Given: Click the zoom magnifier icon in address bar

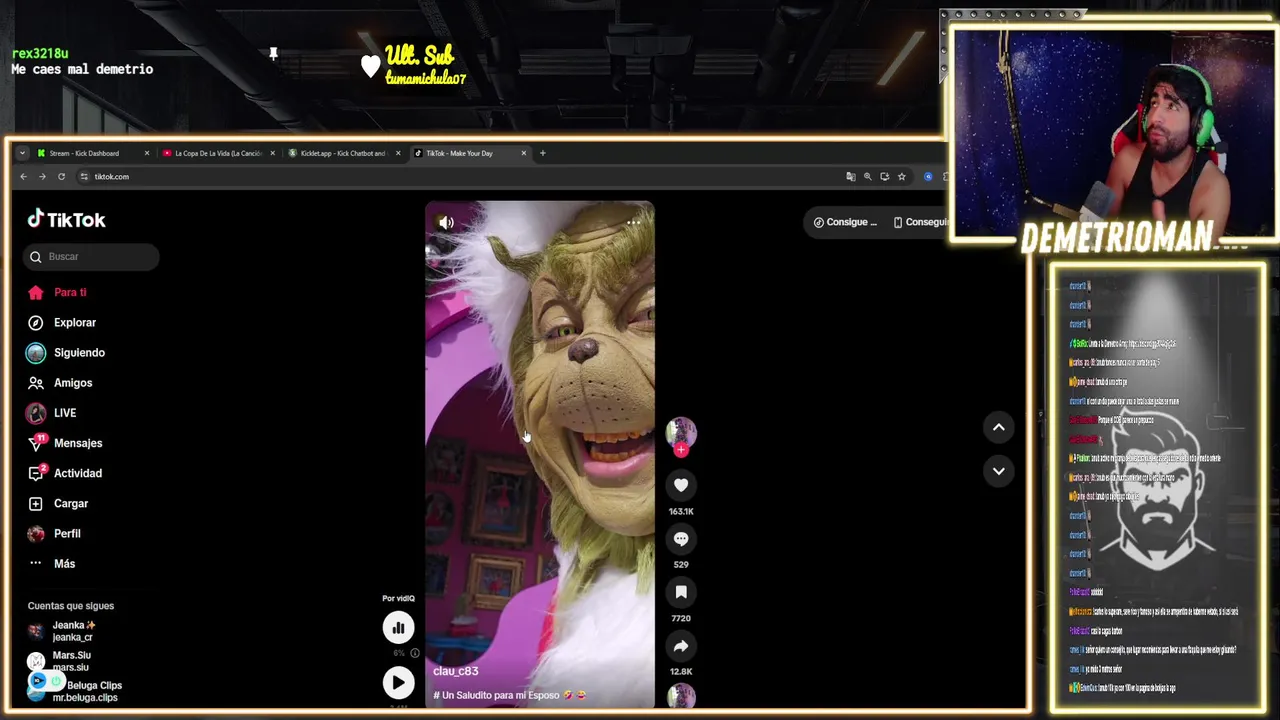Looking at the screenshot, I should pyautogui.click(x=868, y=176).
